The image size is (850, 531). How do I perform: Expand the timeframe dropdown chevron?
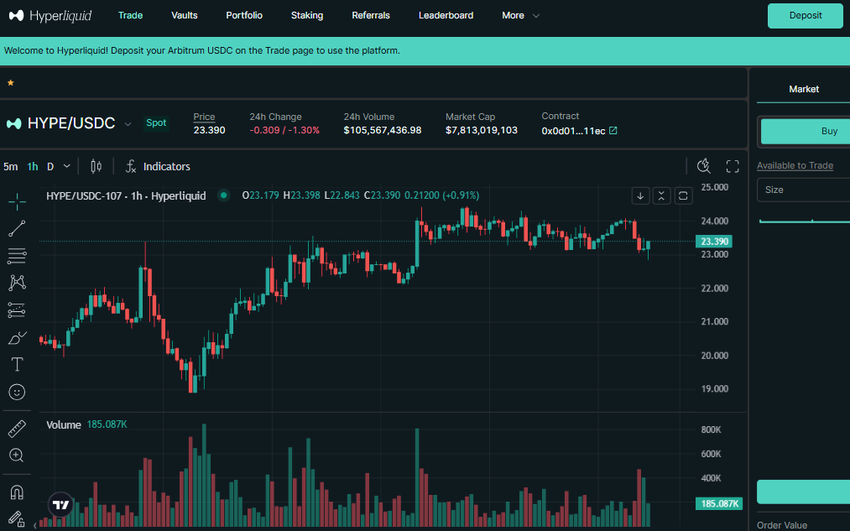67,166
